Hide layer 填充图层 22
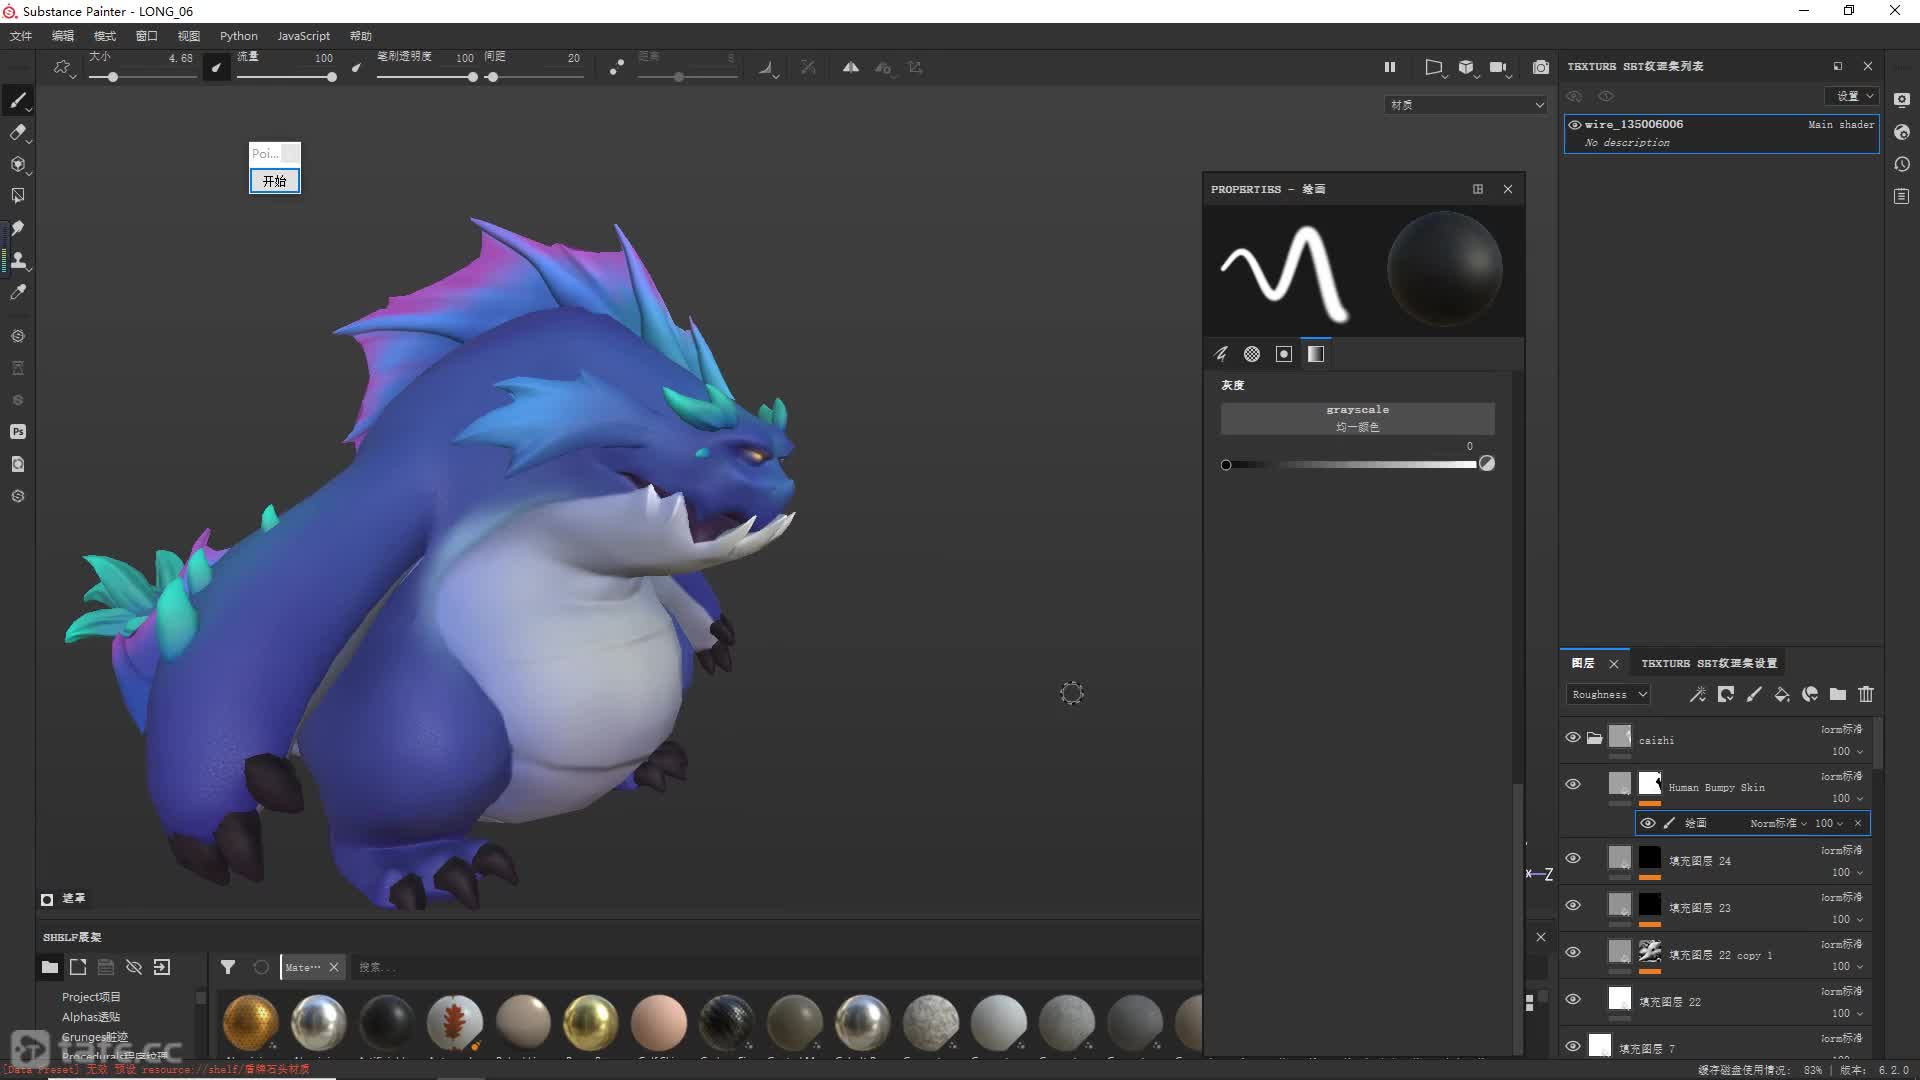 click(1573, 999)
